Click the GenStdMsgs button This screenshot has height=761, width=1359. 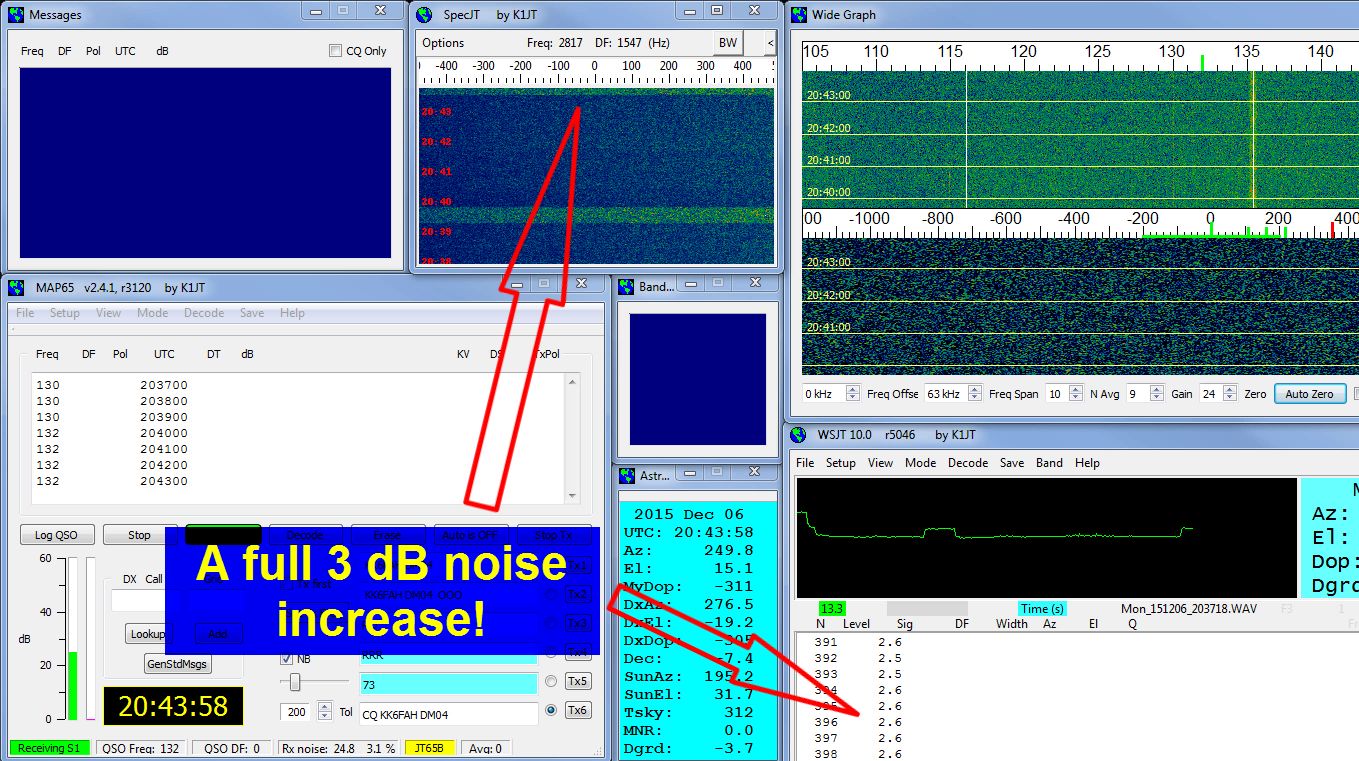(x=178, y=664)
